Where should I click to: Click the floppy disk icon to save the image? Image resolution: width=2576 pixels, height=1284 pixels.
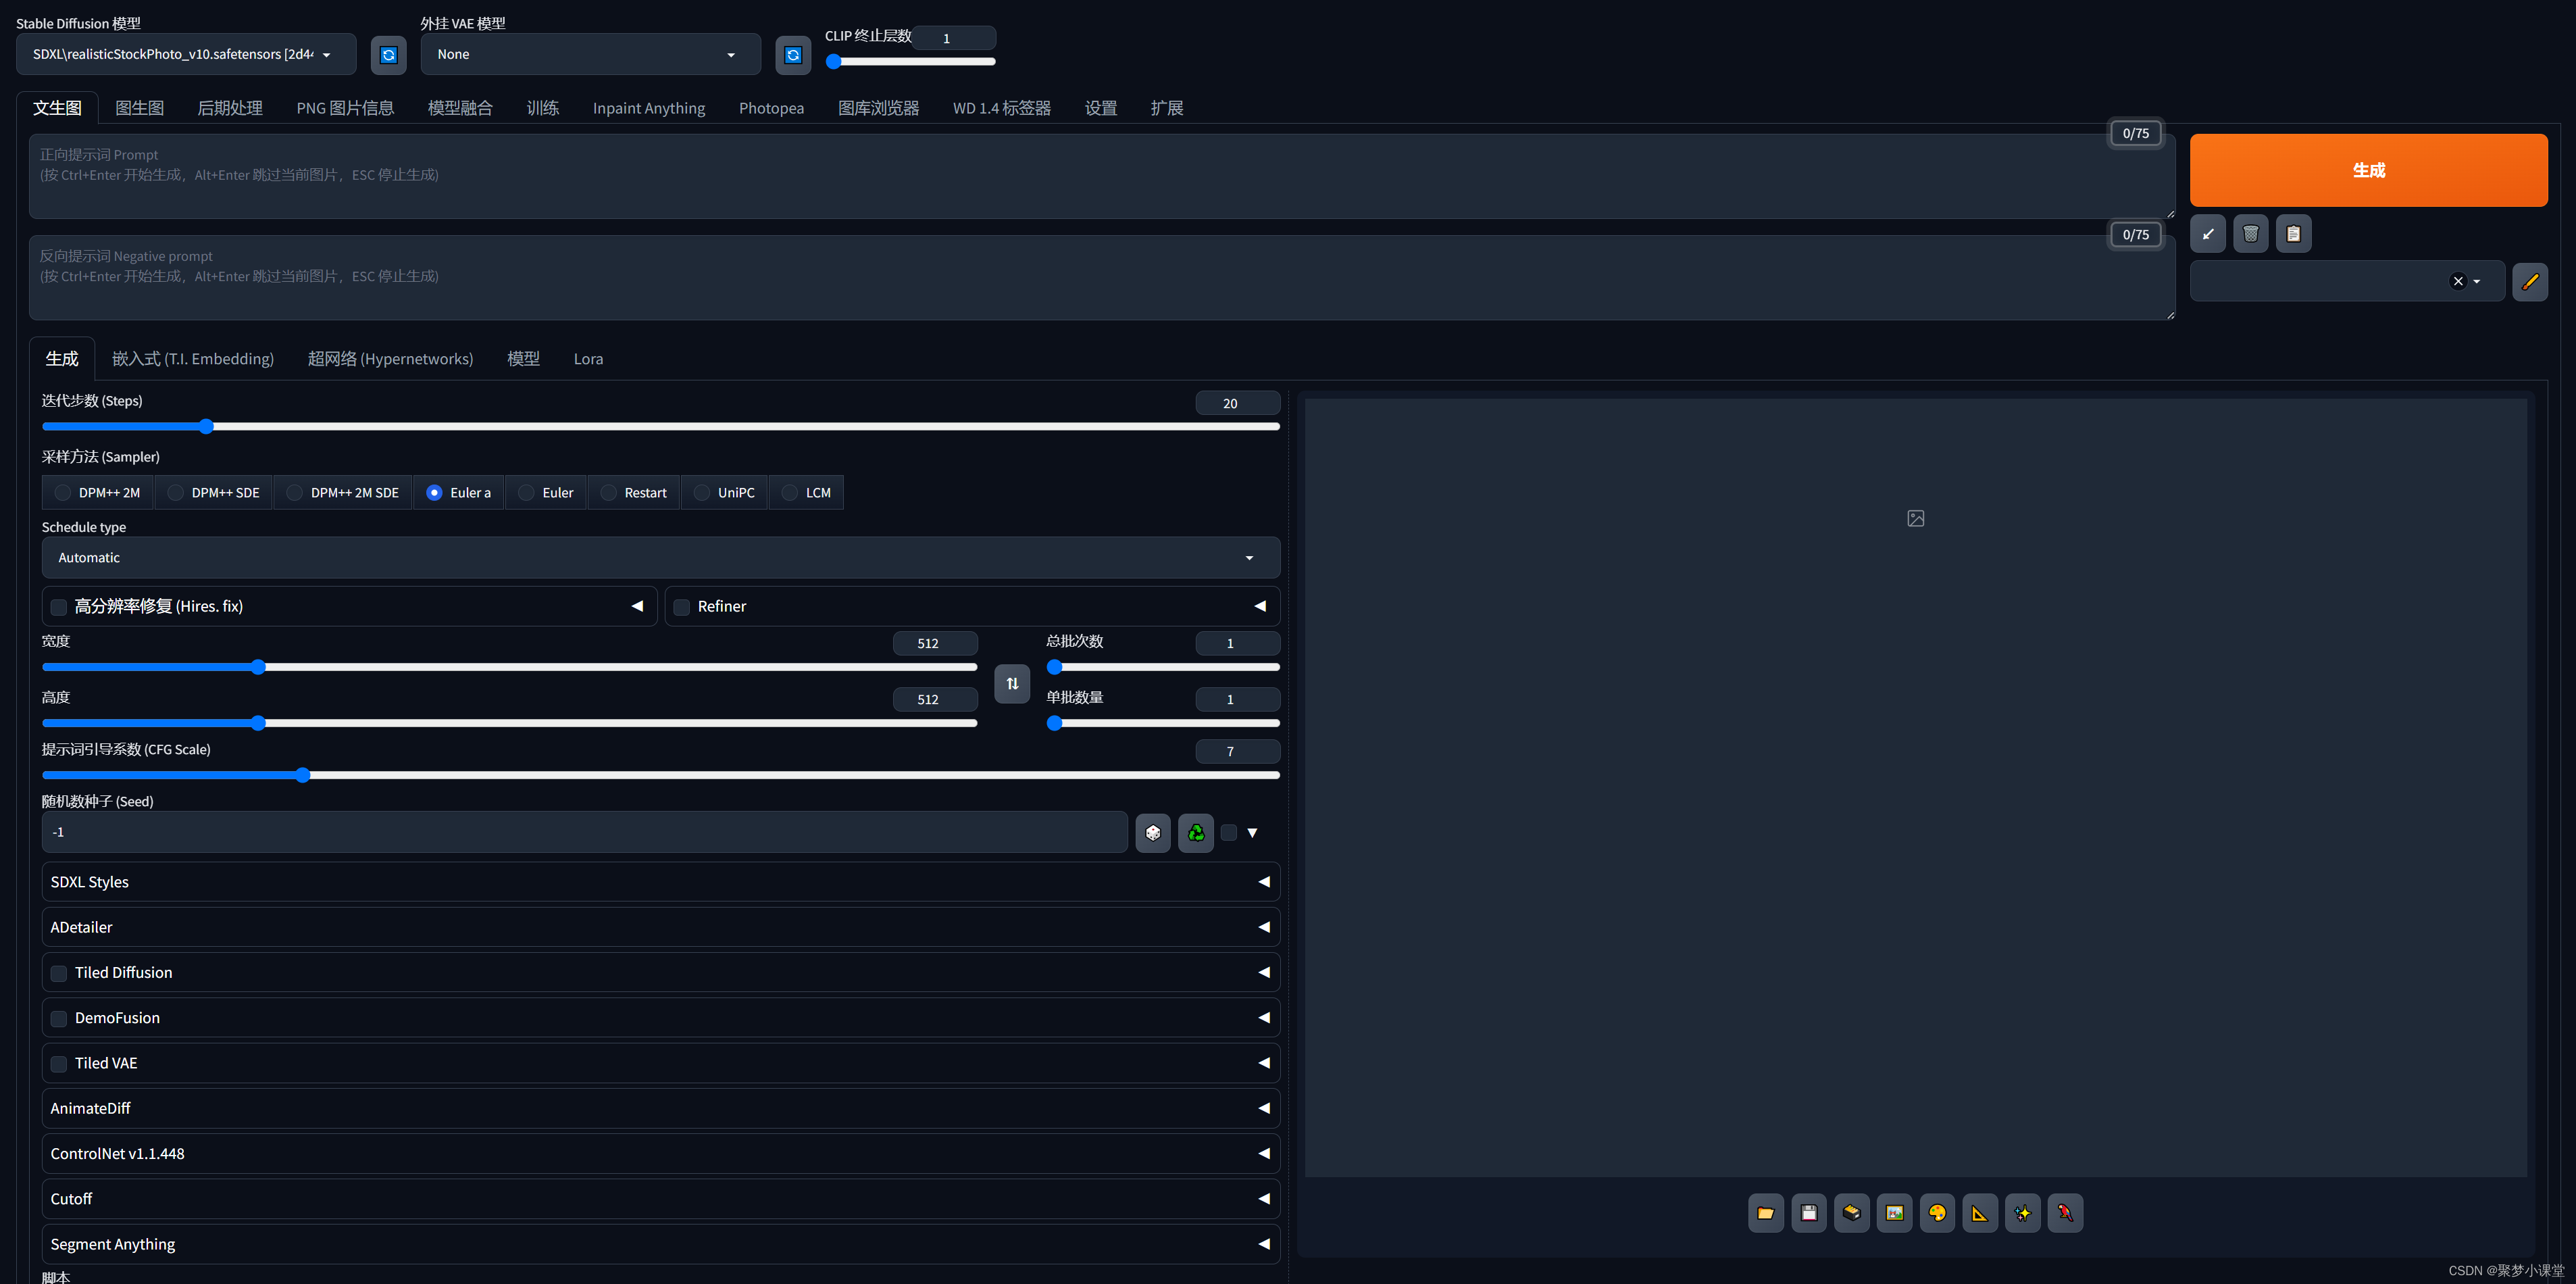pyautogui.click(x=1808, y=1213)
